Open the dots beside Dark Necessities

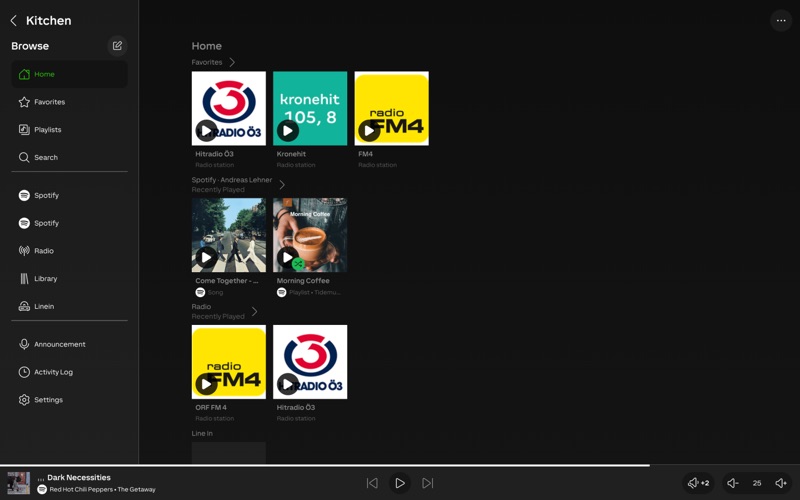click(41, 479)
